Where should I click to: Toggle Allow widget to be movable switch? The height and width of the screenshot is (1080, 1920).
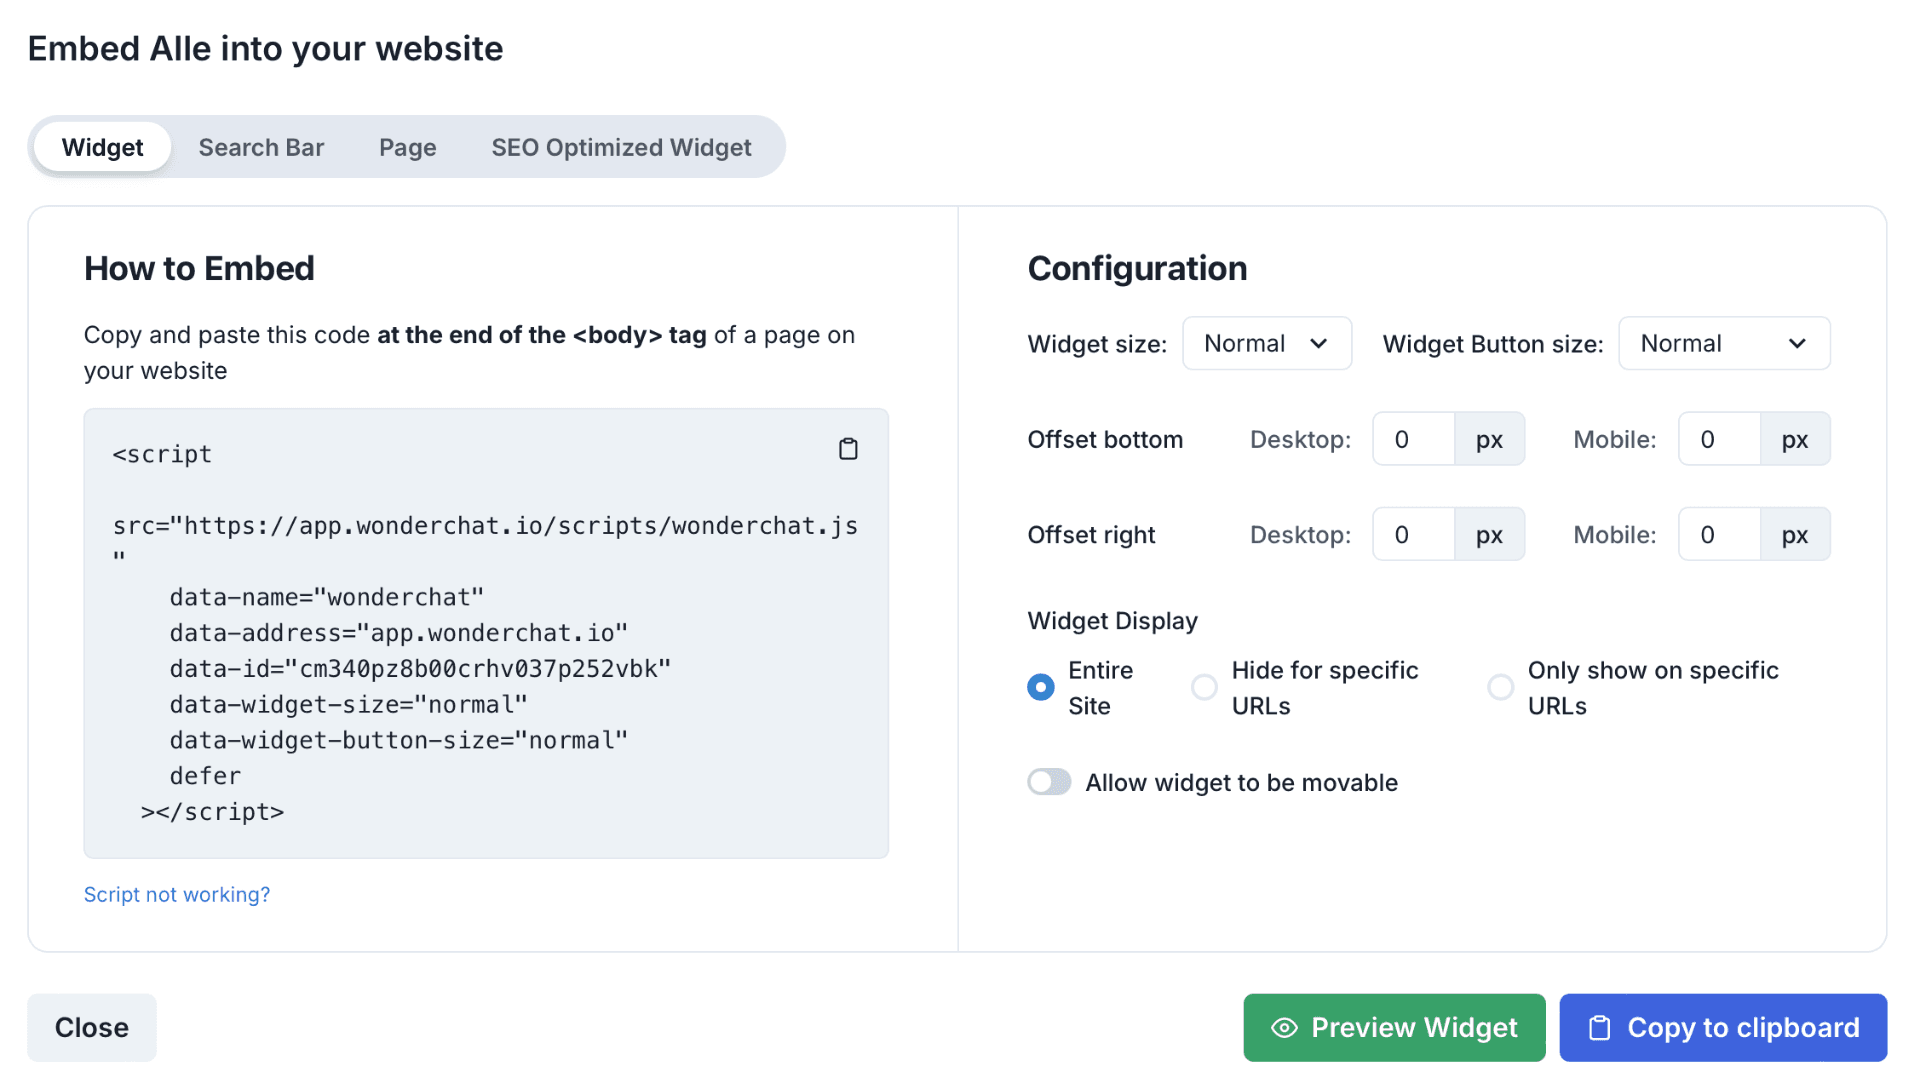(1048, 781)
